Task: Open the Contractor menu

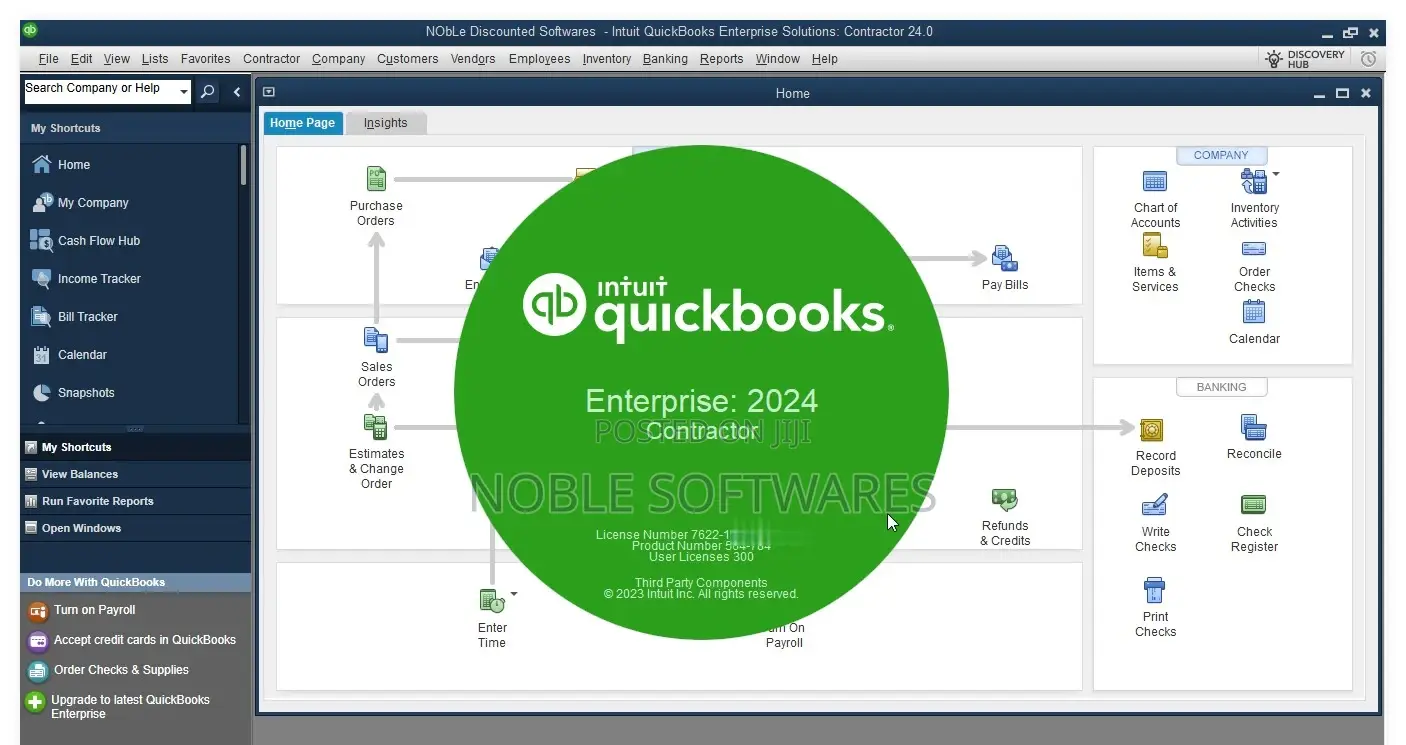Action: click(271, 59)
